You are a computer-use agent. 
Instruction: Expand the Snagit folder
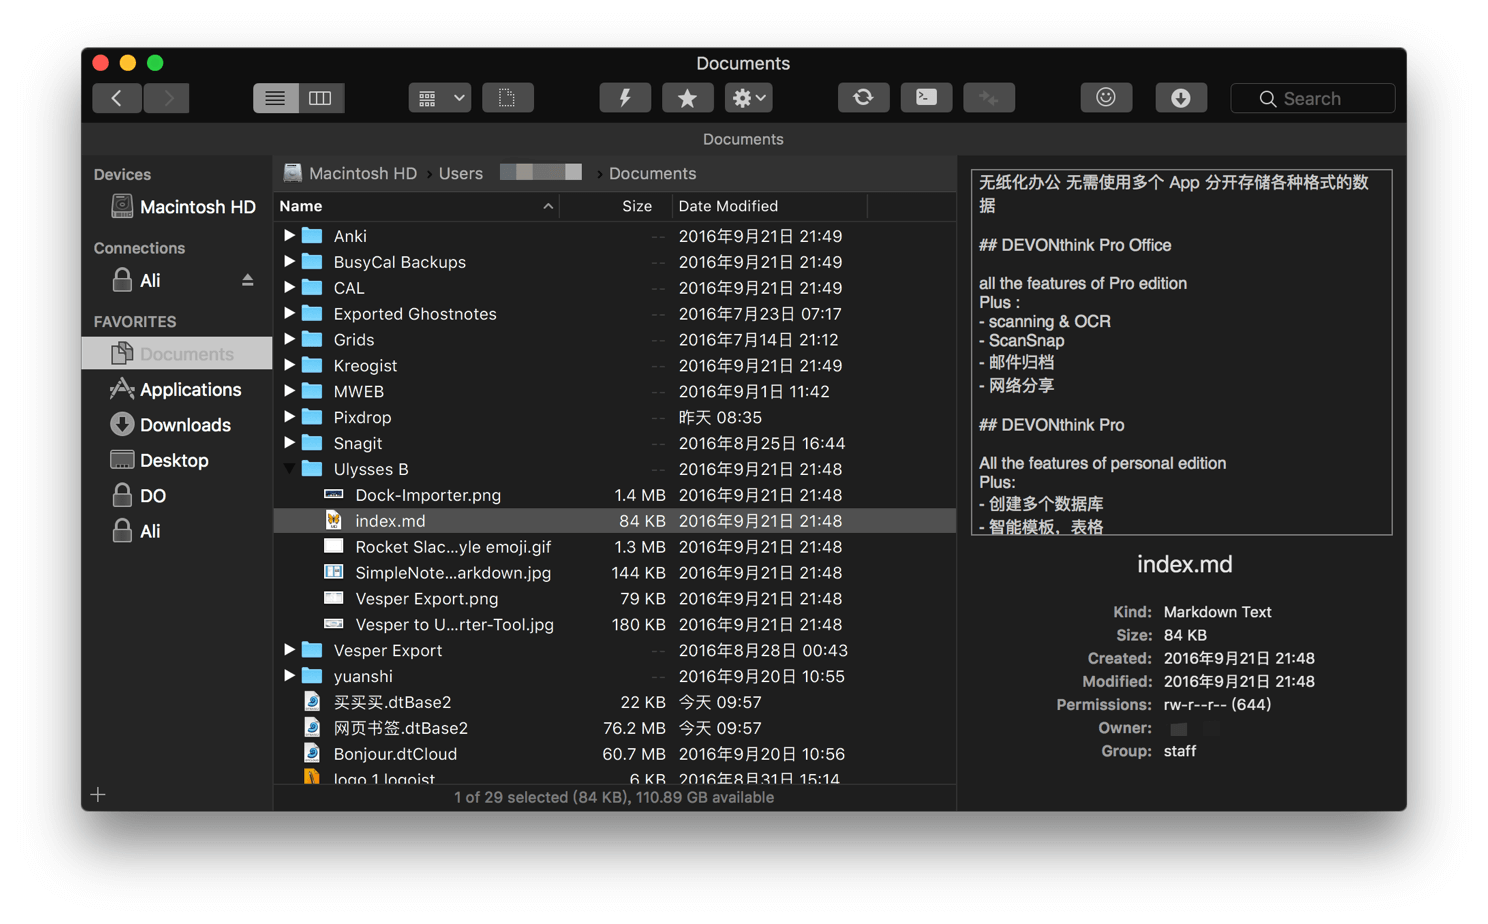[x=289, y=443]
